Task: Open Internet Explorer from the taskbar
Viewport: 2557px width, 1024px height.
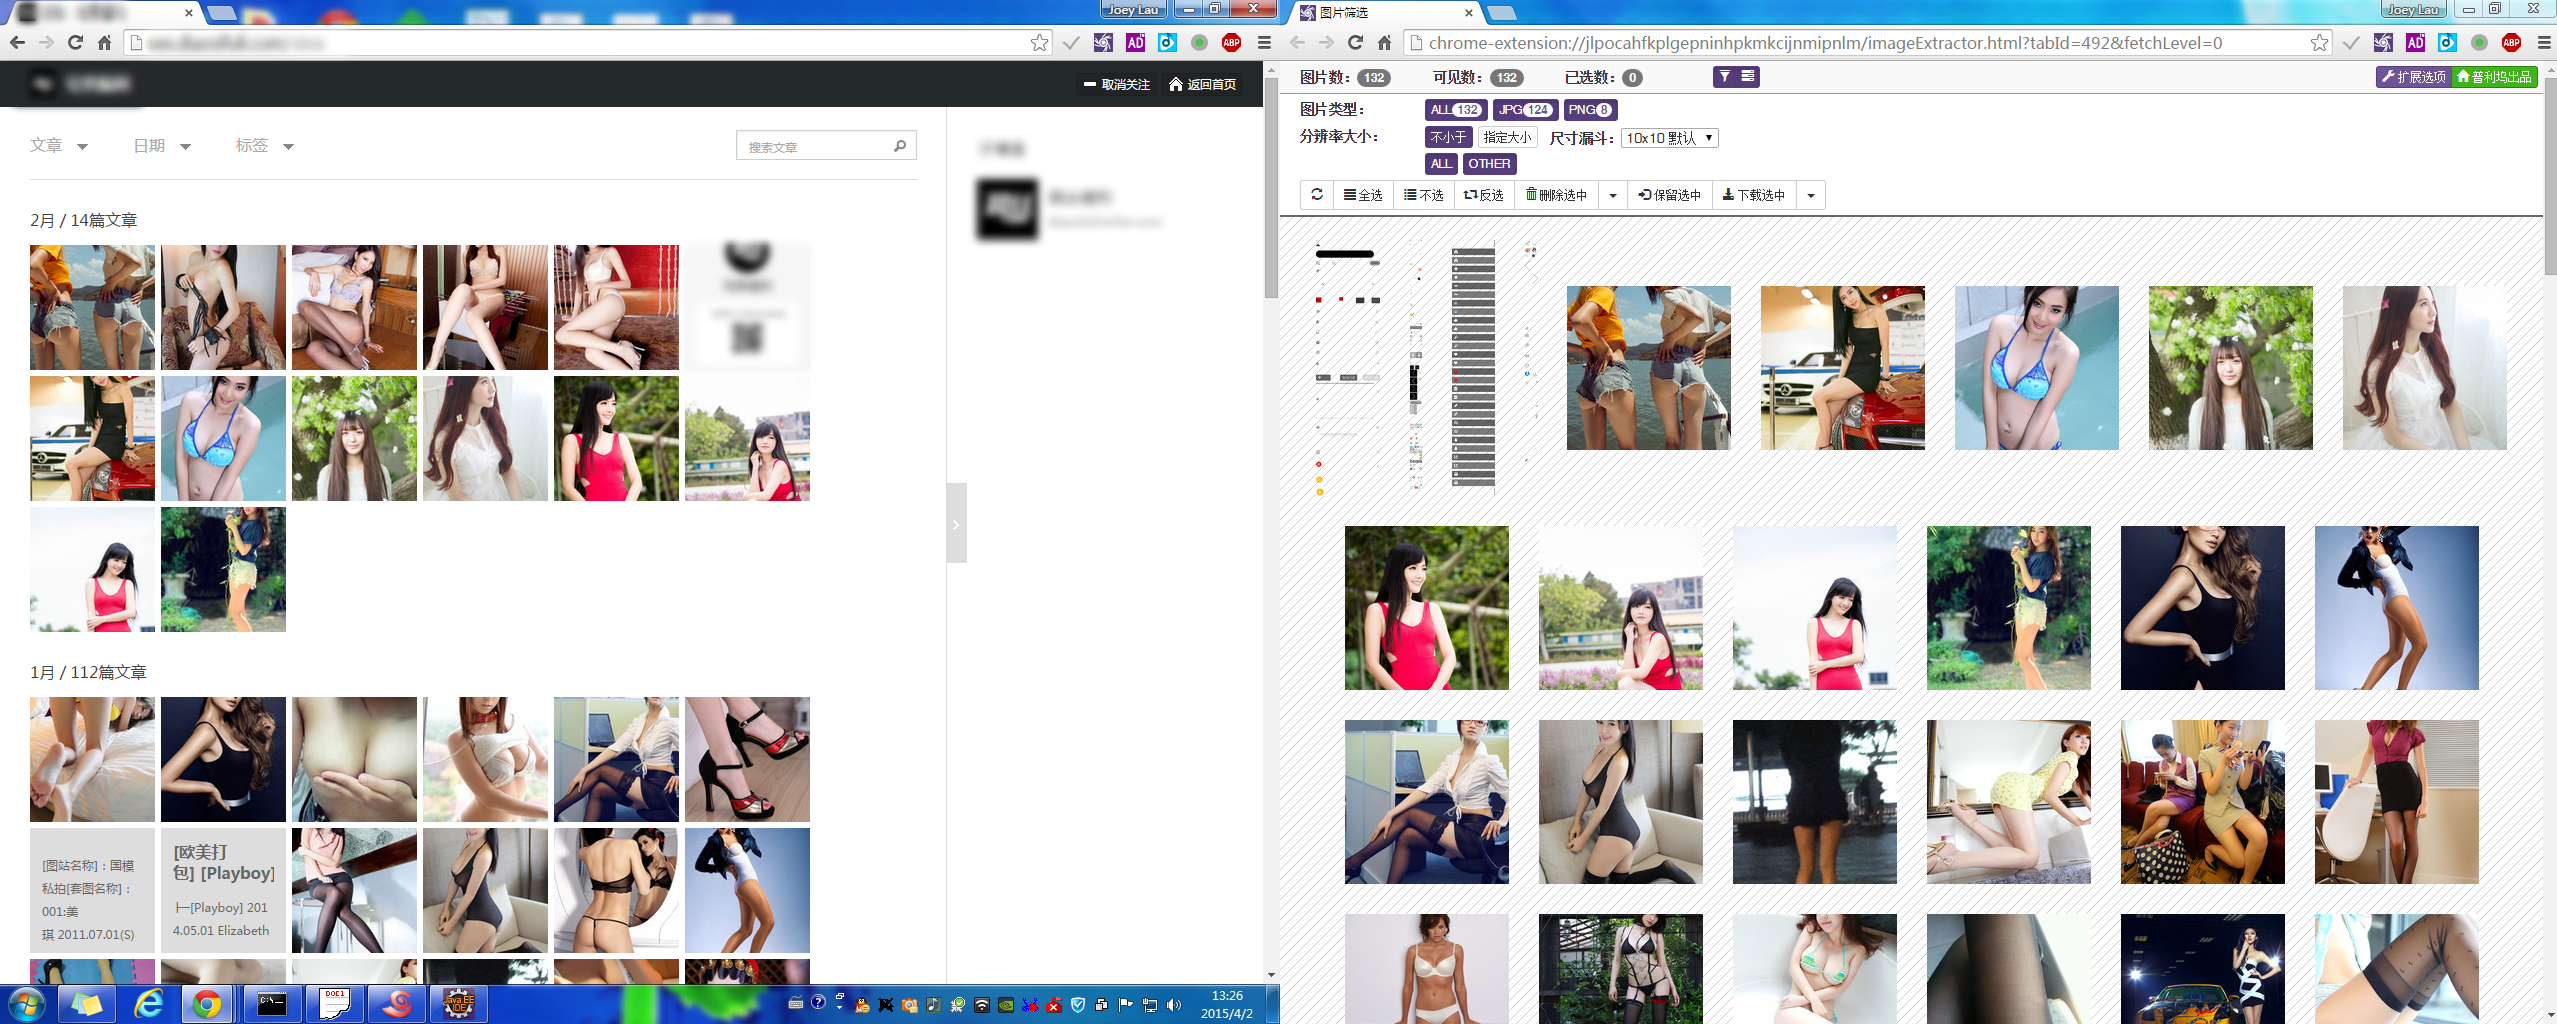Action: click(149, 1004)
